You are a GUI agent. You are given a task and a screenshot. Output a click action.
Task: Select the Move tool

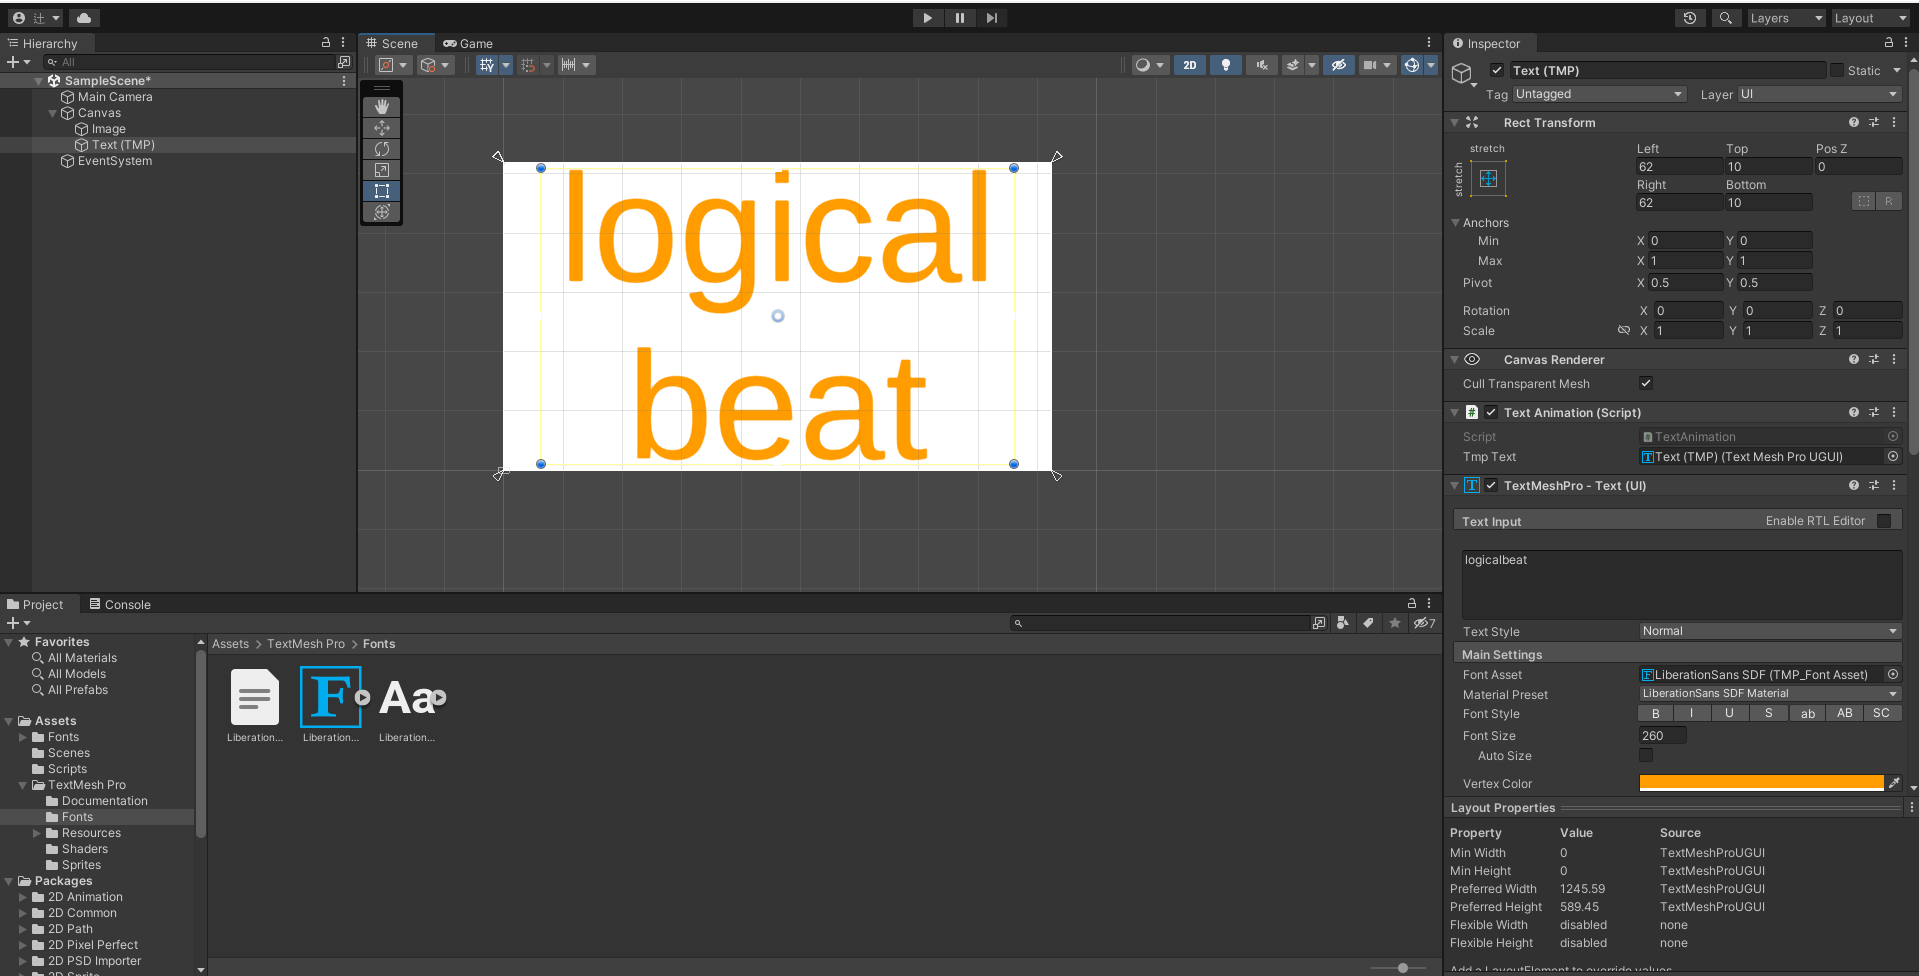(381, 127)
